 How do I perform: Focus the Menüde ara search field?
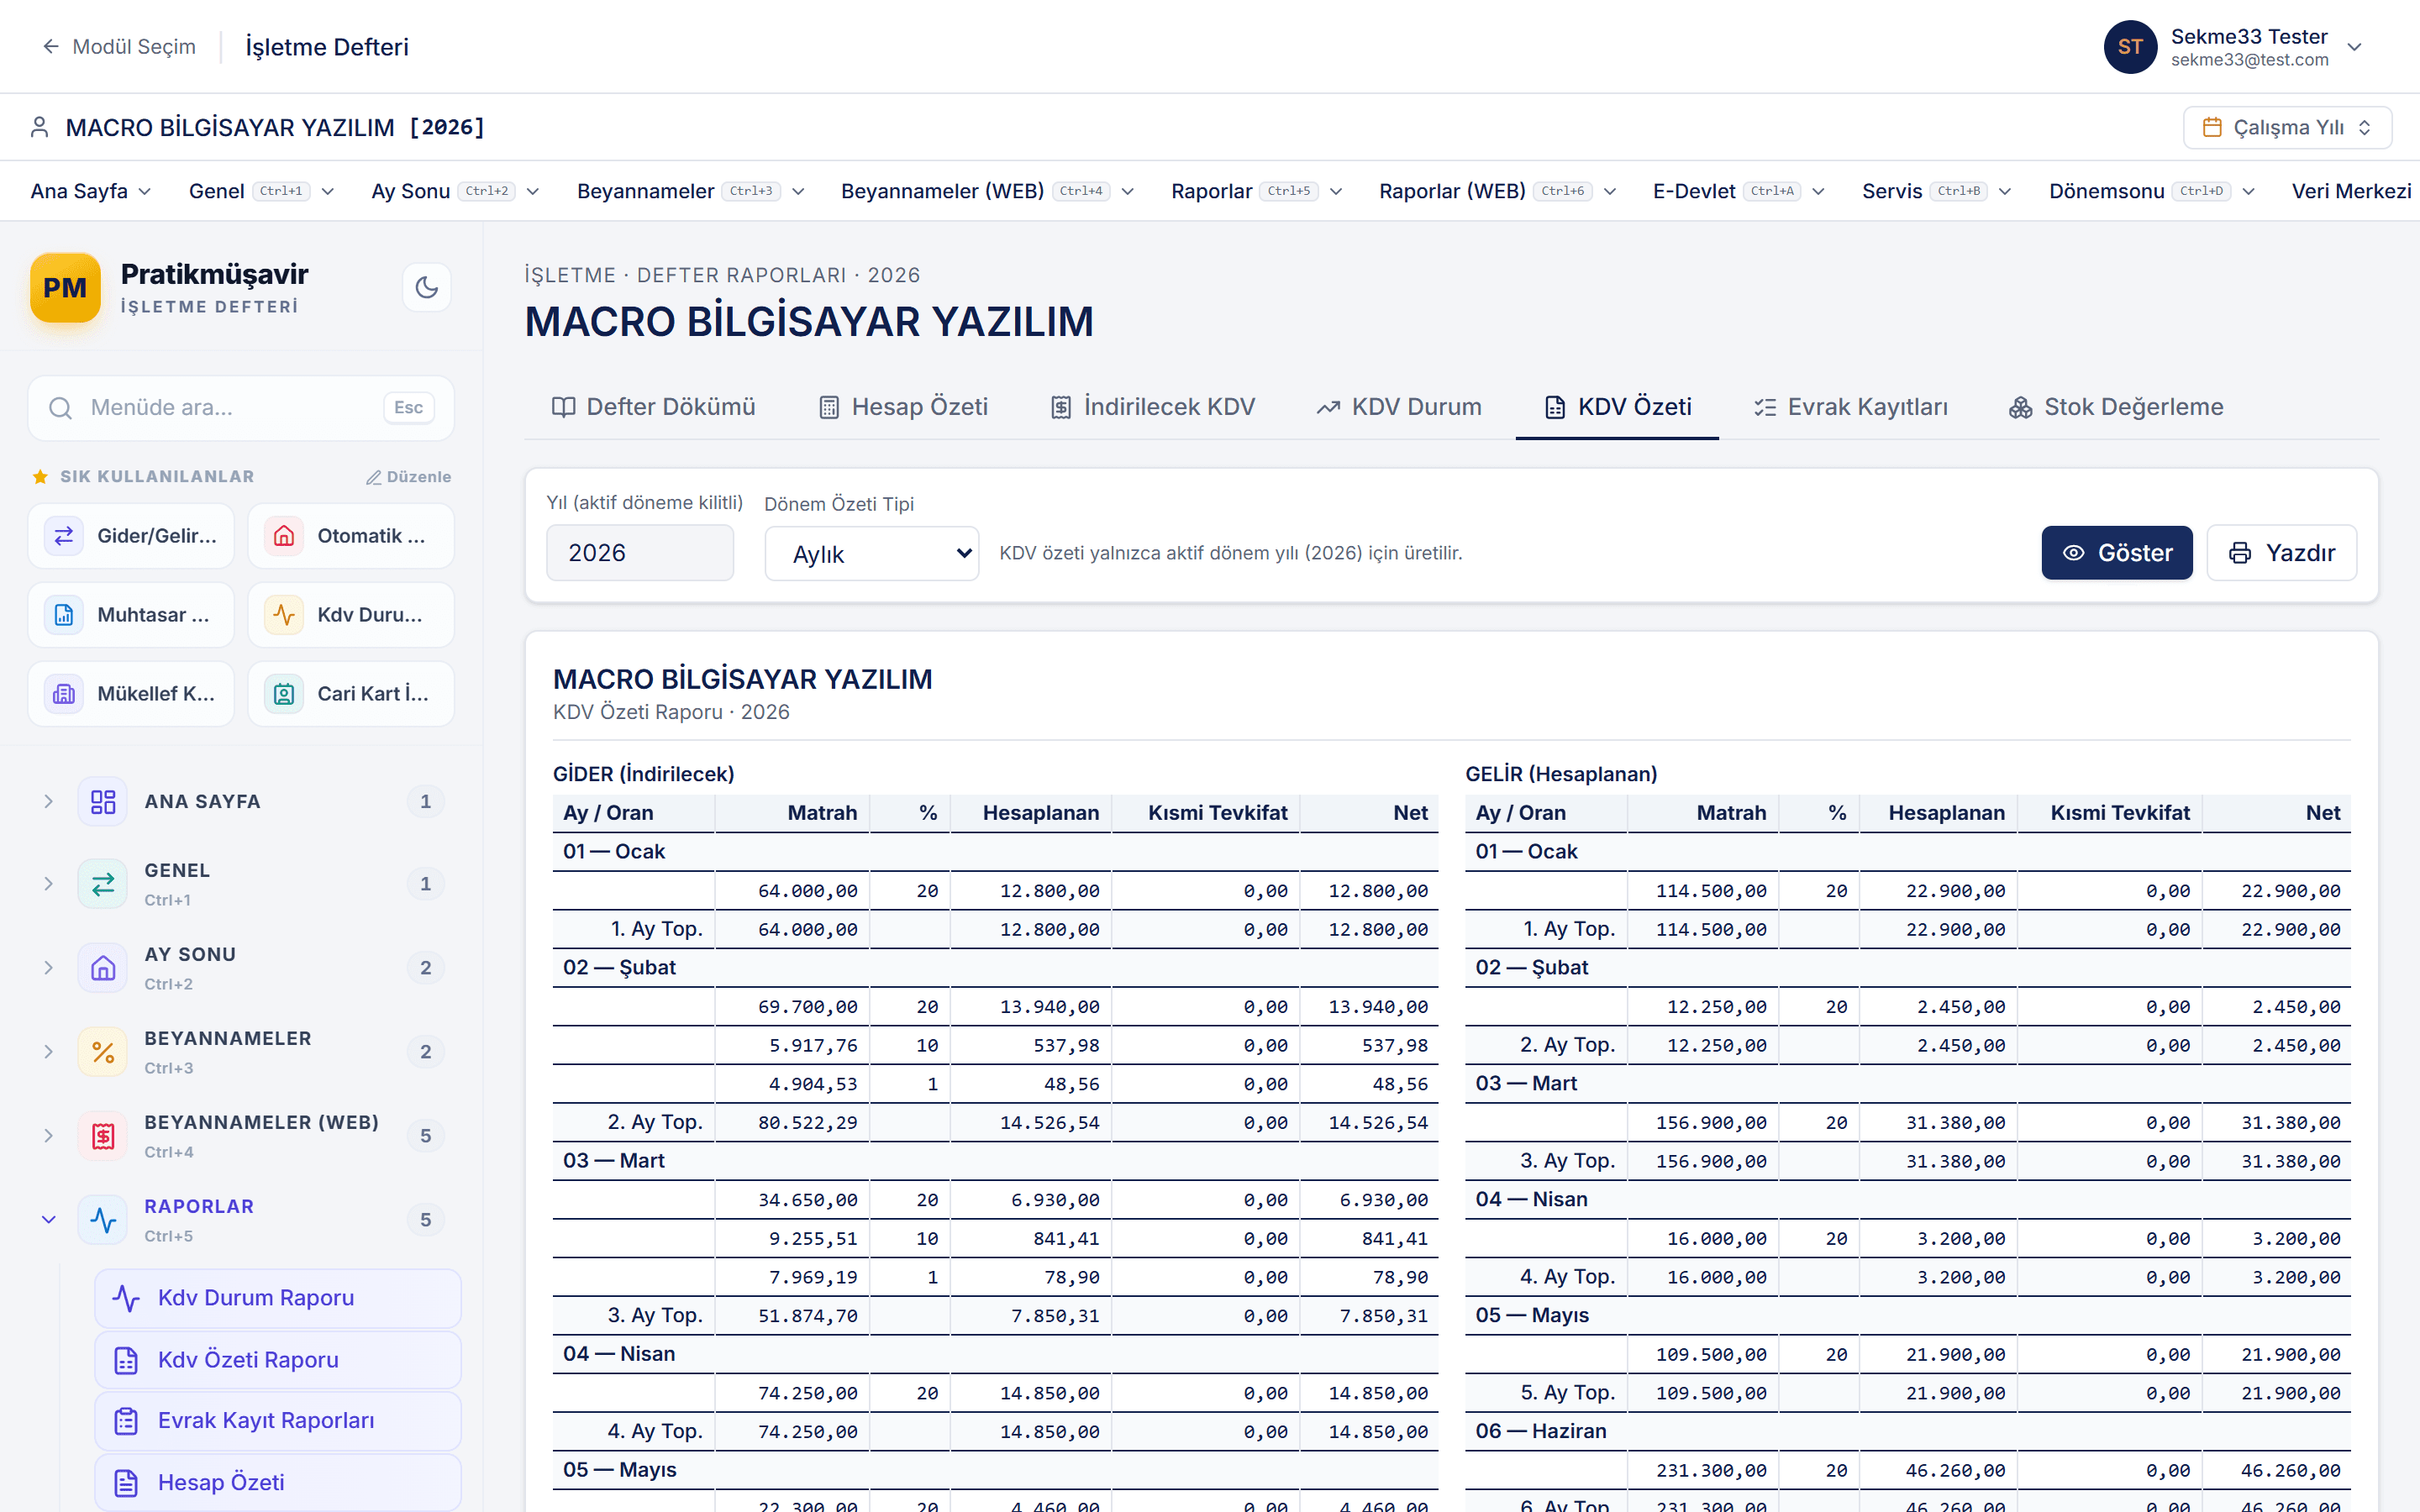[241, 408]
